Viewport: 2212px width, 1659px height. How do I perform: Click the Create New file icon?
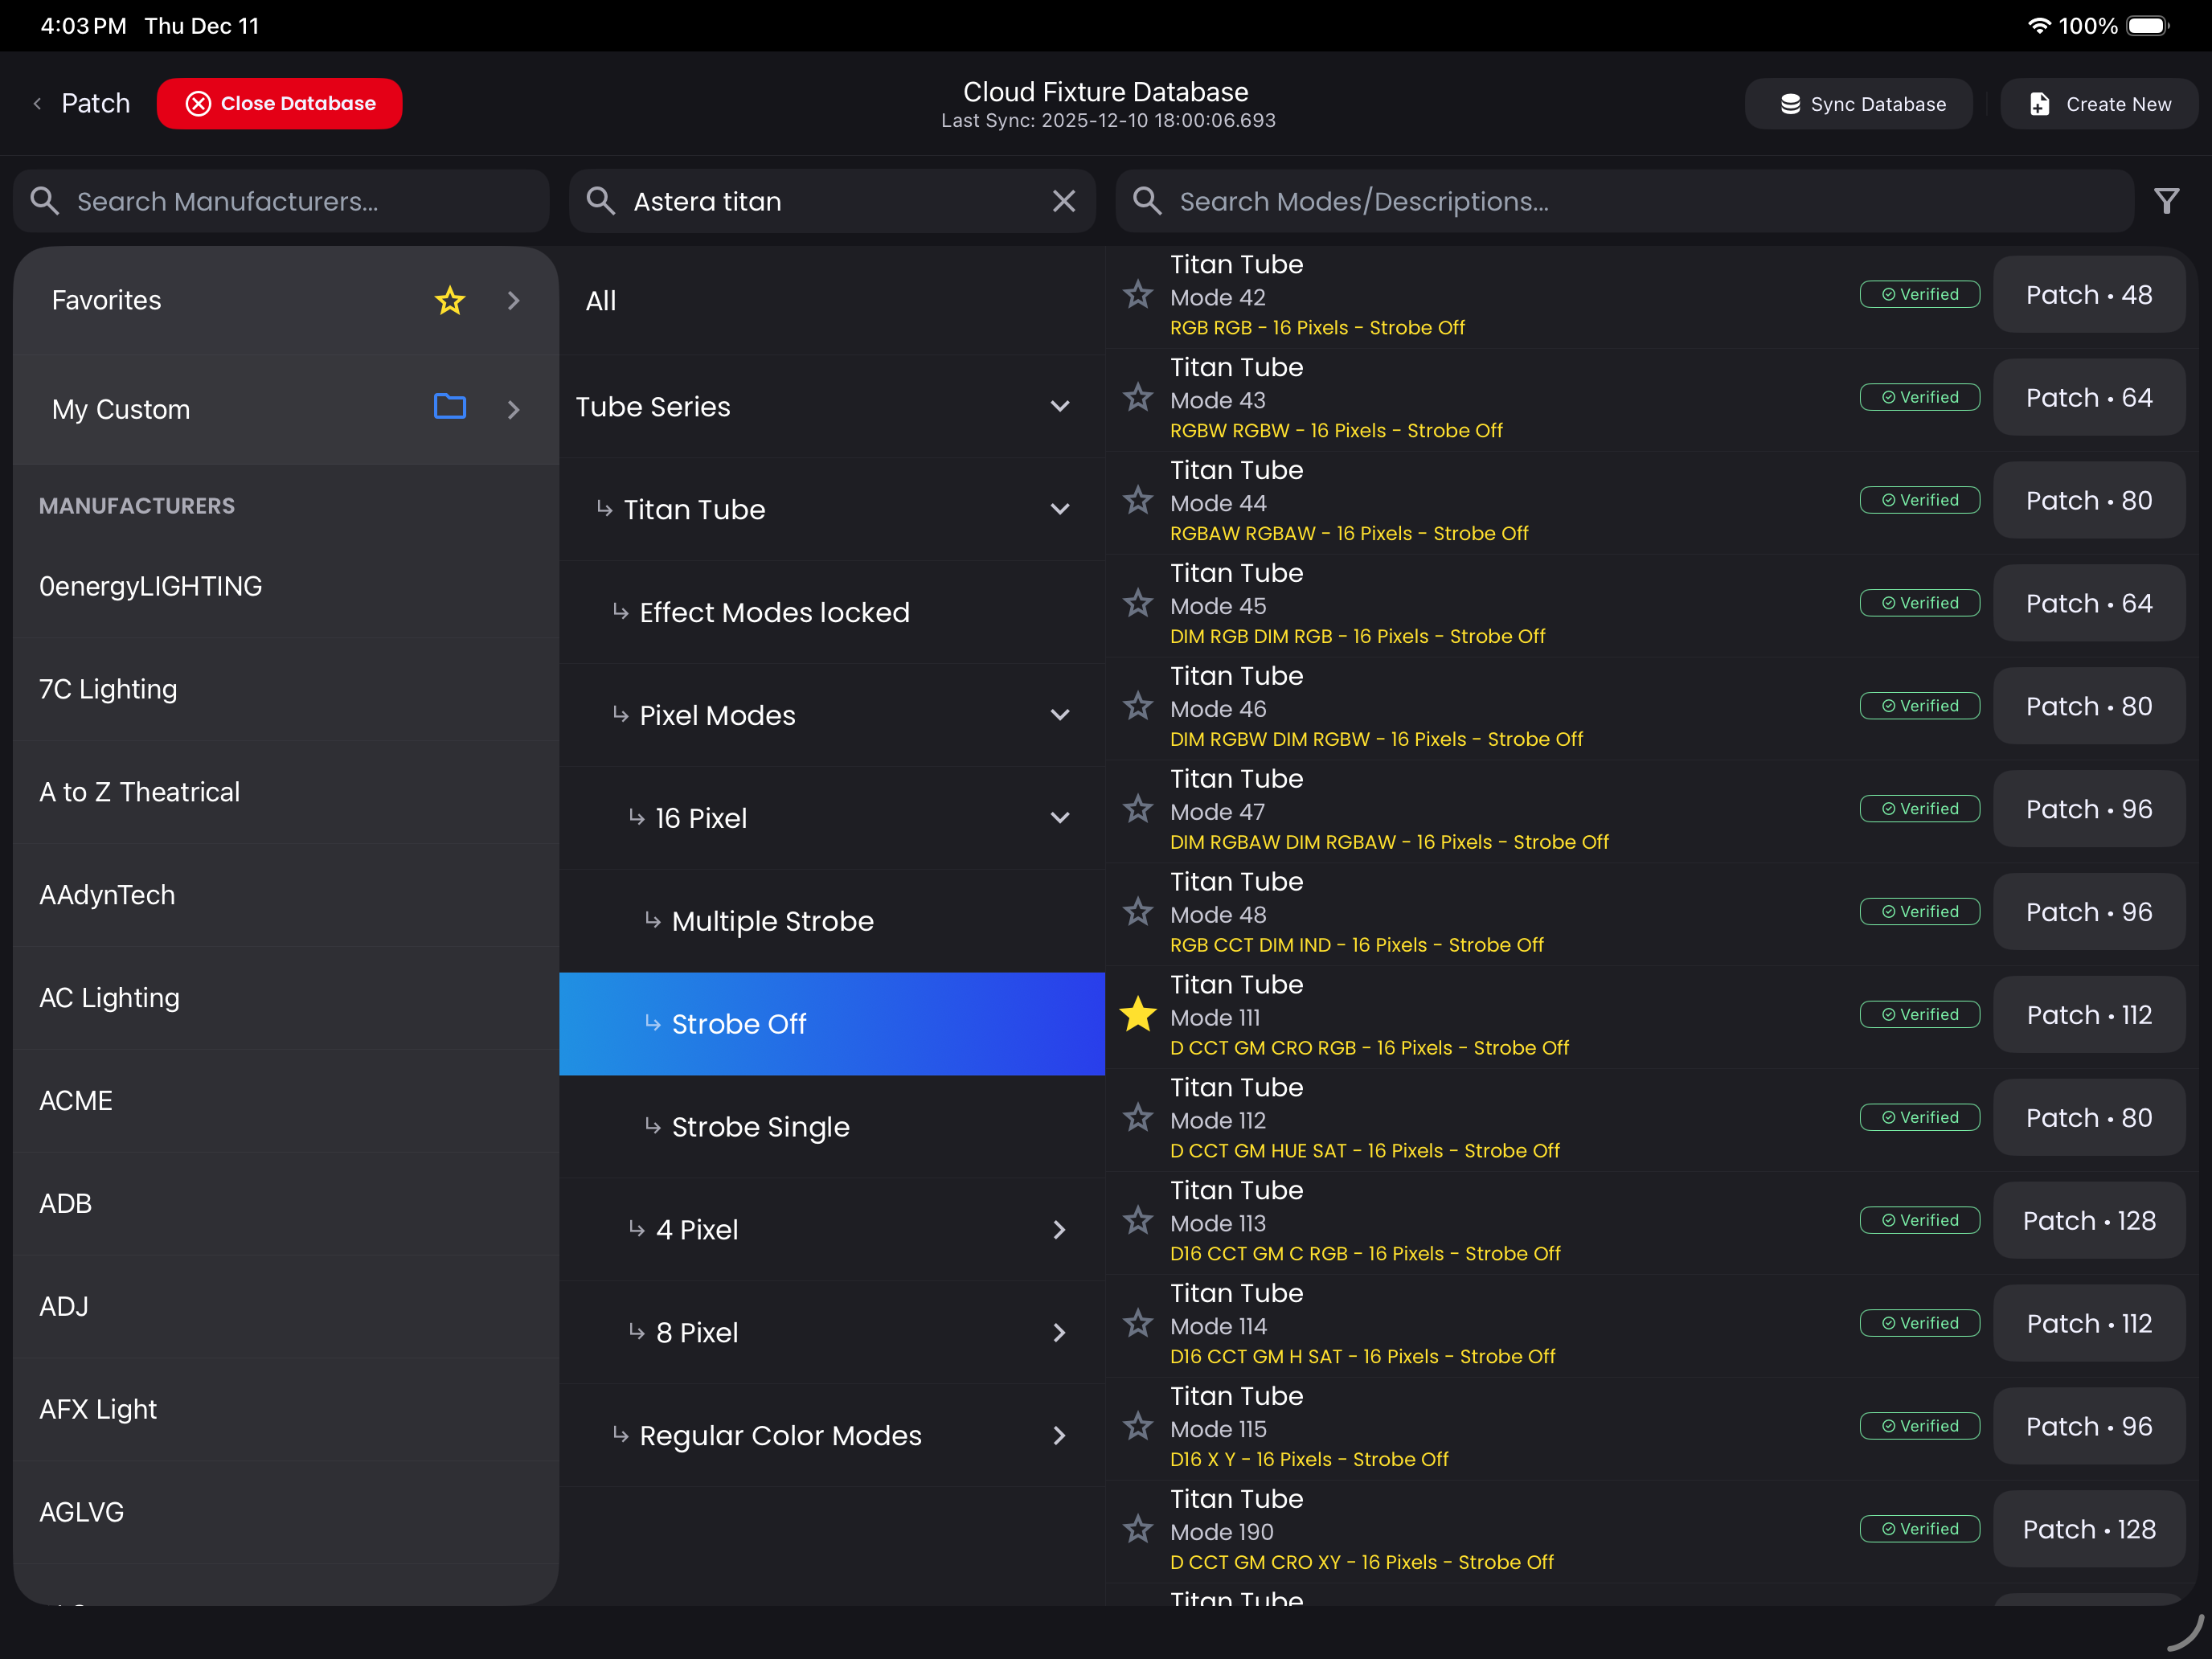[x=2038, y=103]
